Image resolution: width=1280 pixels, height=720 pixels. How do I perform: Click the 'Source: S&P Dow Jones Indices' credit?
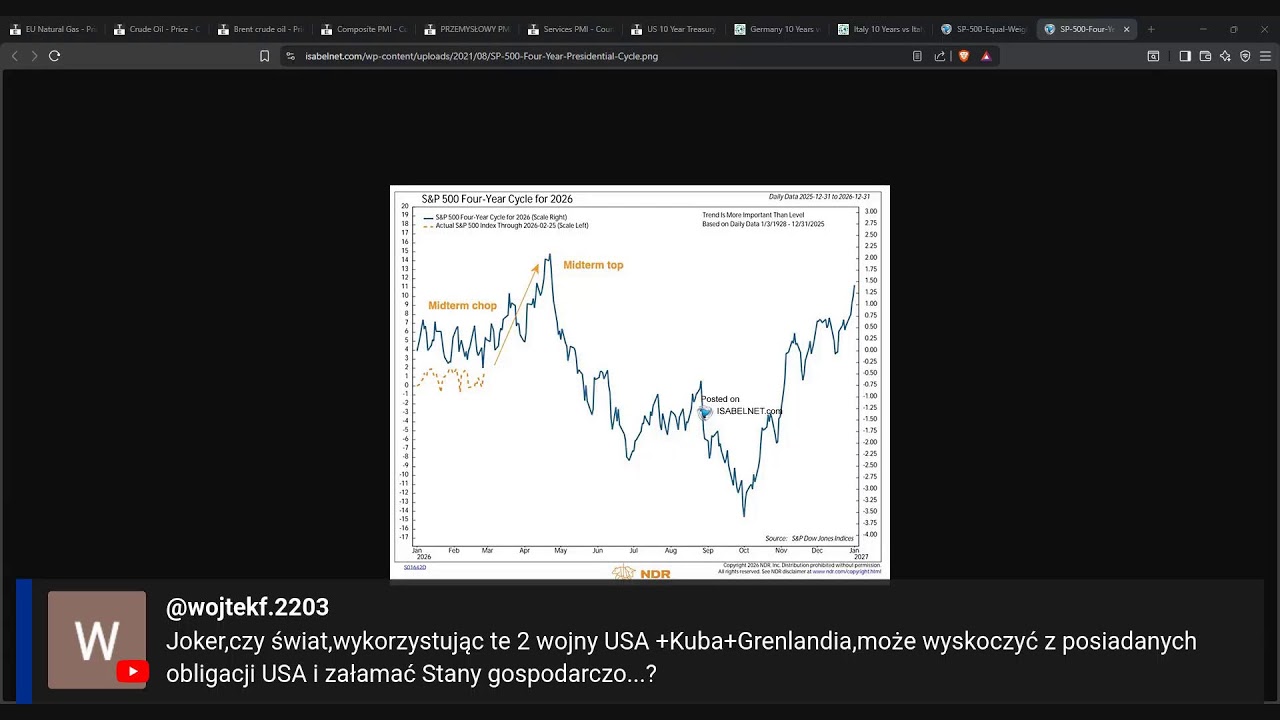(809, 538)
